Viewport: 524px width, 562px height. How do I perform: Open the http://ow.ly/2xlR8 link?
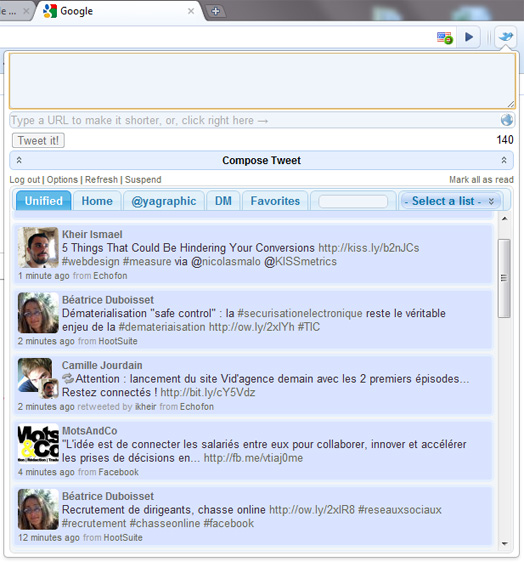pyautogui.click(x=312, y=510)
